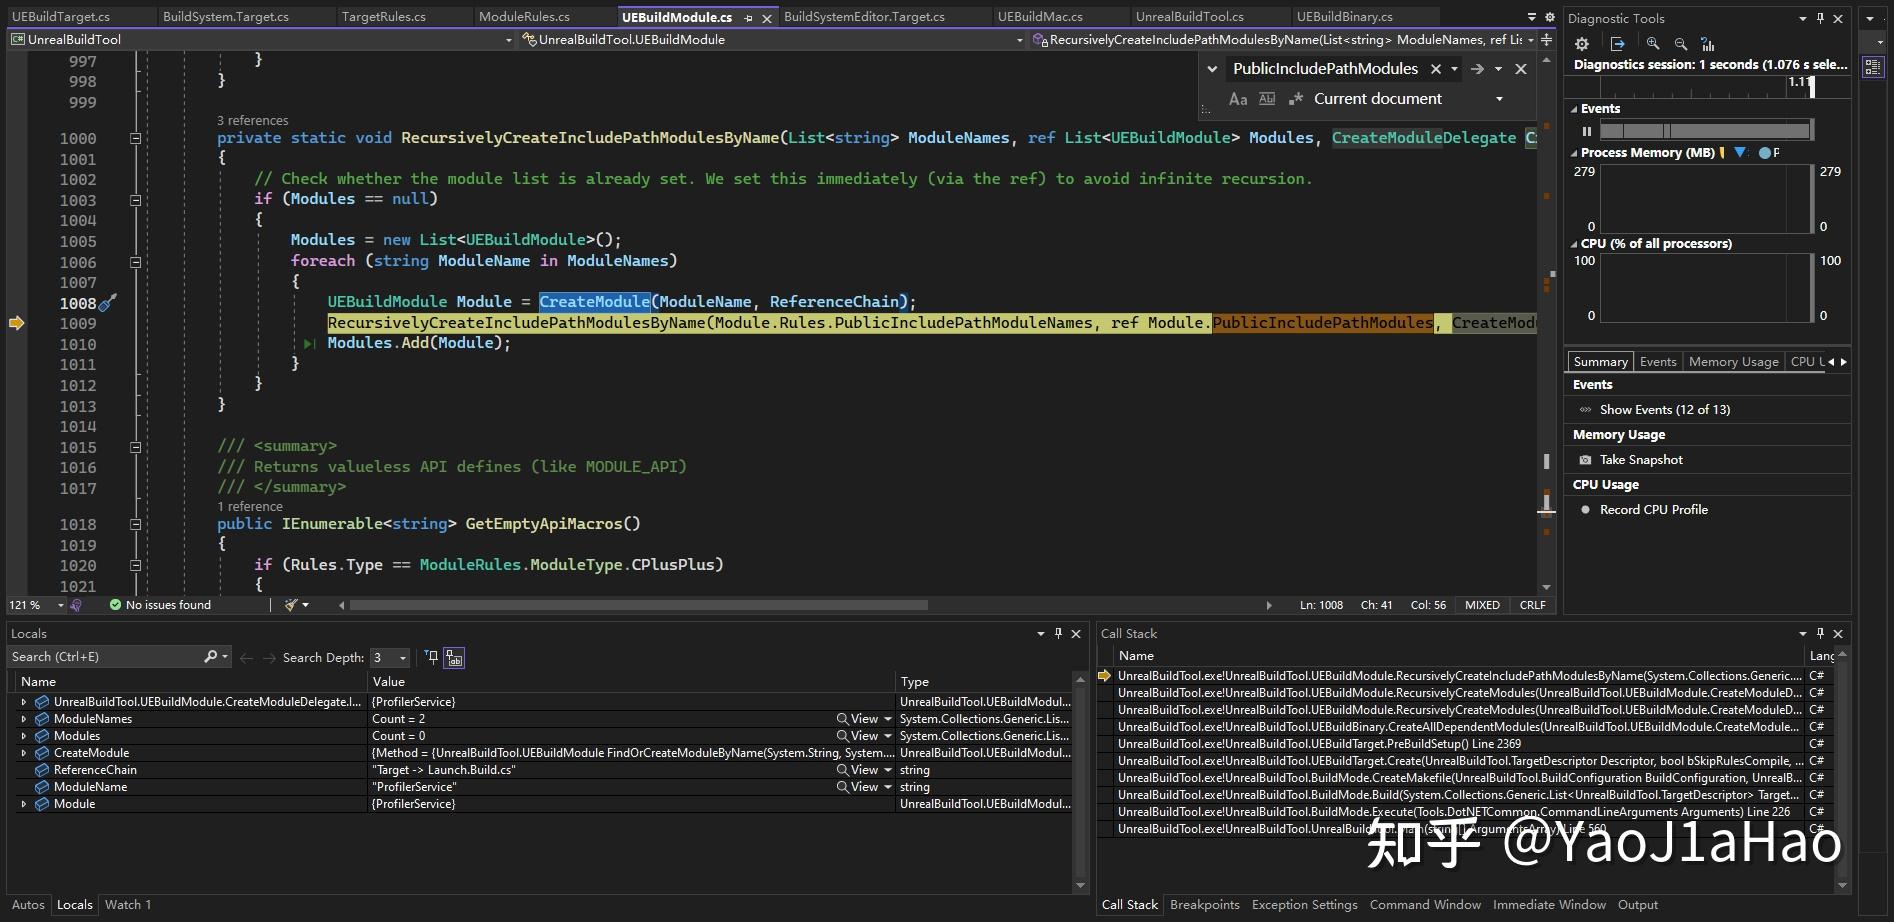Enable Use Regular Expressions in the Find control
Image resolution: width=1894 pixels, height=922 pixels.
pos(1295,98)
